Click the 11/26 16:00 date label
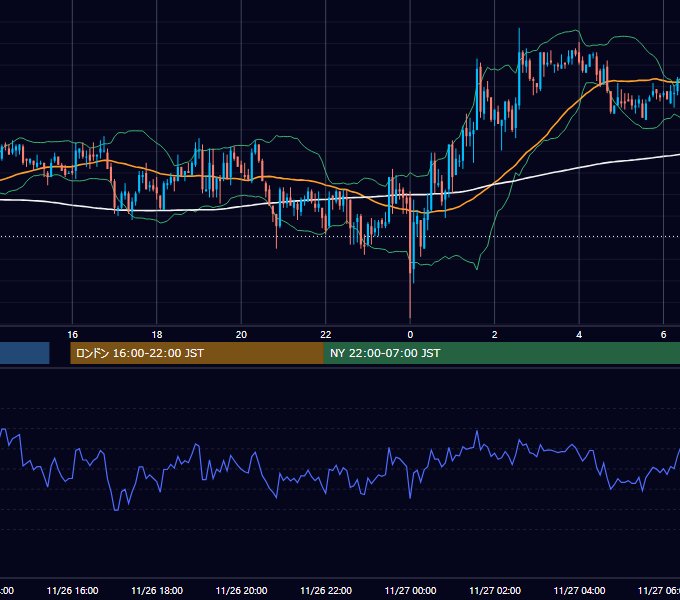 (72, 590)
